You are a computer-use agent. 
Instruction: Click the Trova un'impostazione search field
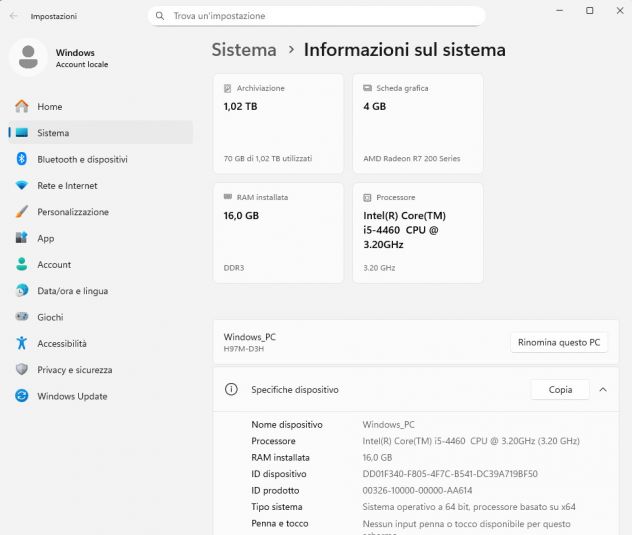(317, 16)
